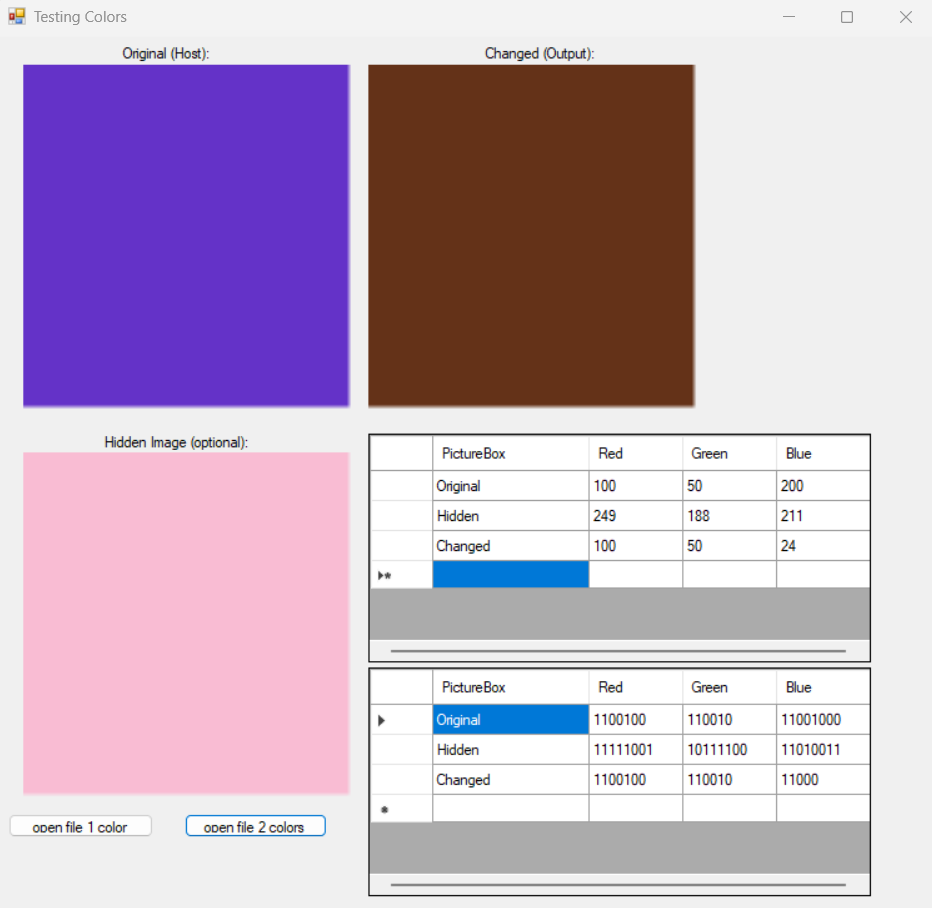932x908 pixels.
Task: Select binary cell 11010011 in bottom table
Action: pos(822,750)
